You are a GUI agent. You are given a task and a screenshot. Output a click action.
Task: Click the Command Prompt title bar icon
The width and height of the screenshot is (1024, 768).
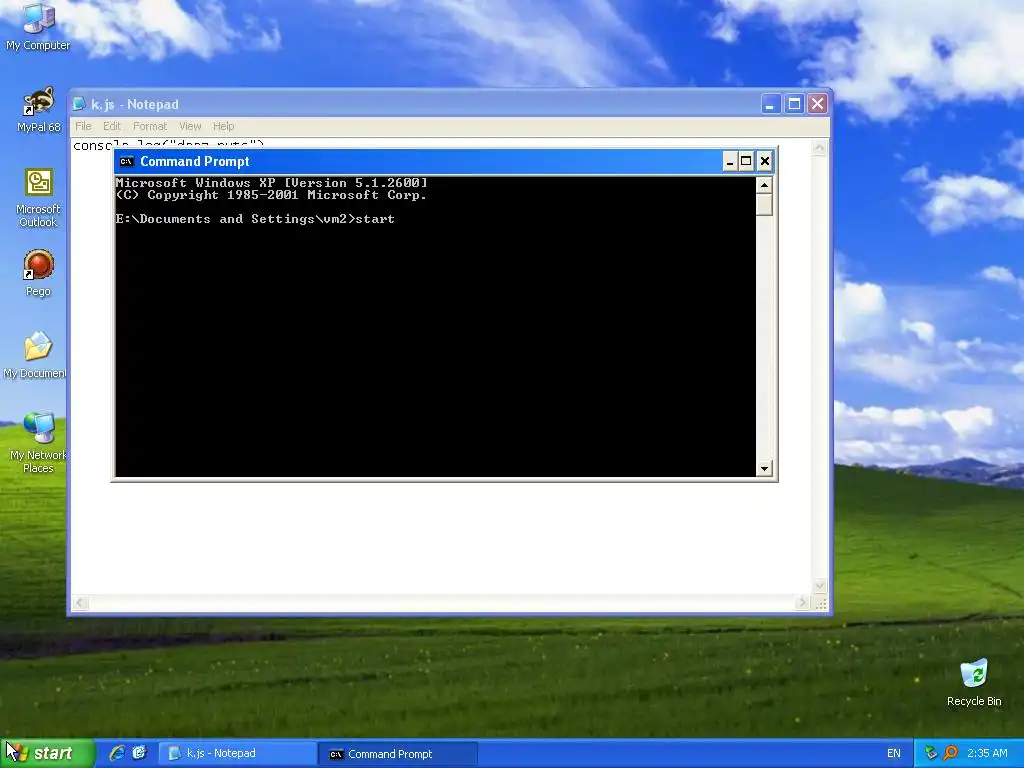pos(127,161)
